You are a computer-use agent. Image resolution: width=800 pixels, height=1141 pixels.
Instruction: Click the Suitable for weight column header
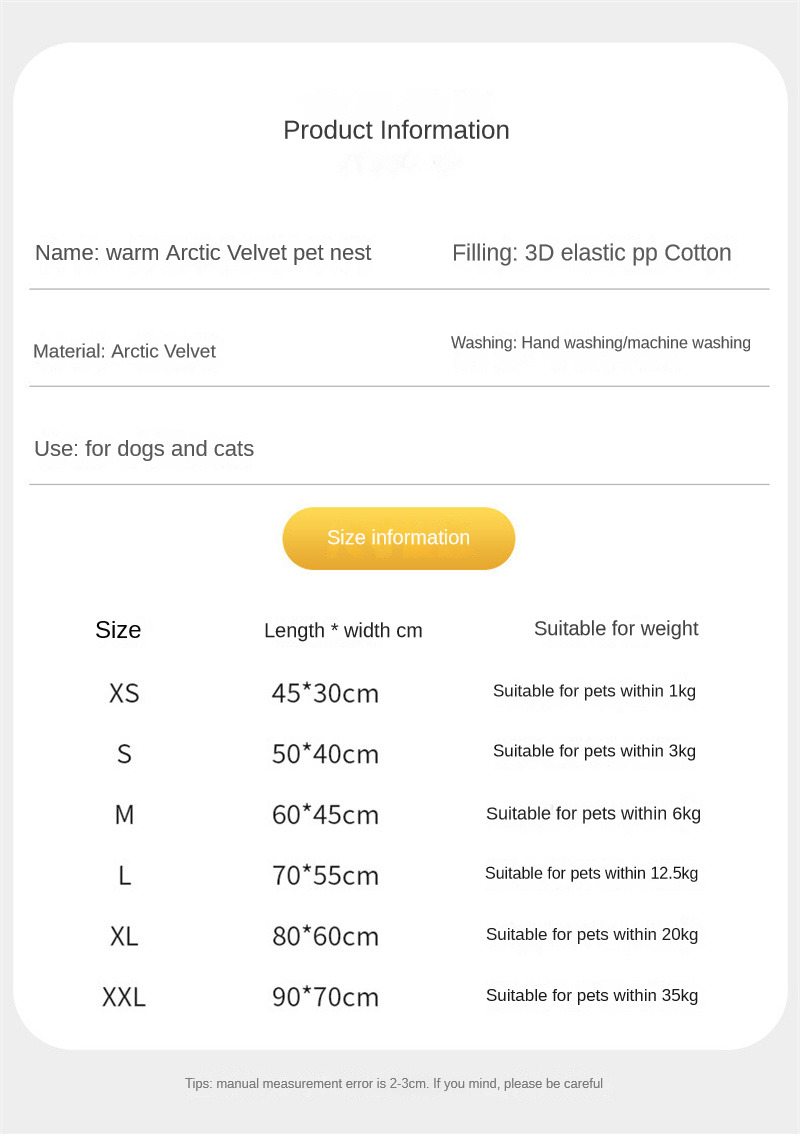[x=616, y=629]
